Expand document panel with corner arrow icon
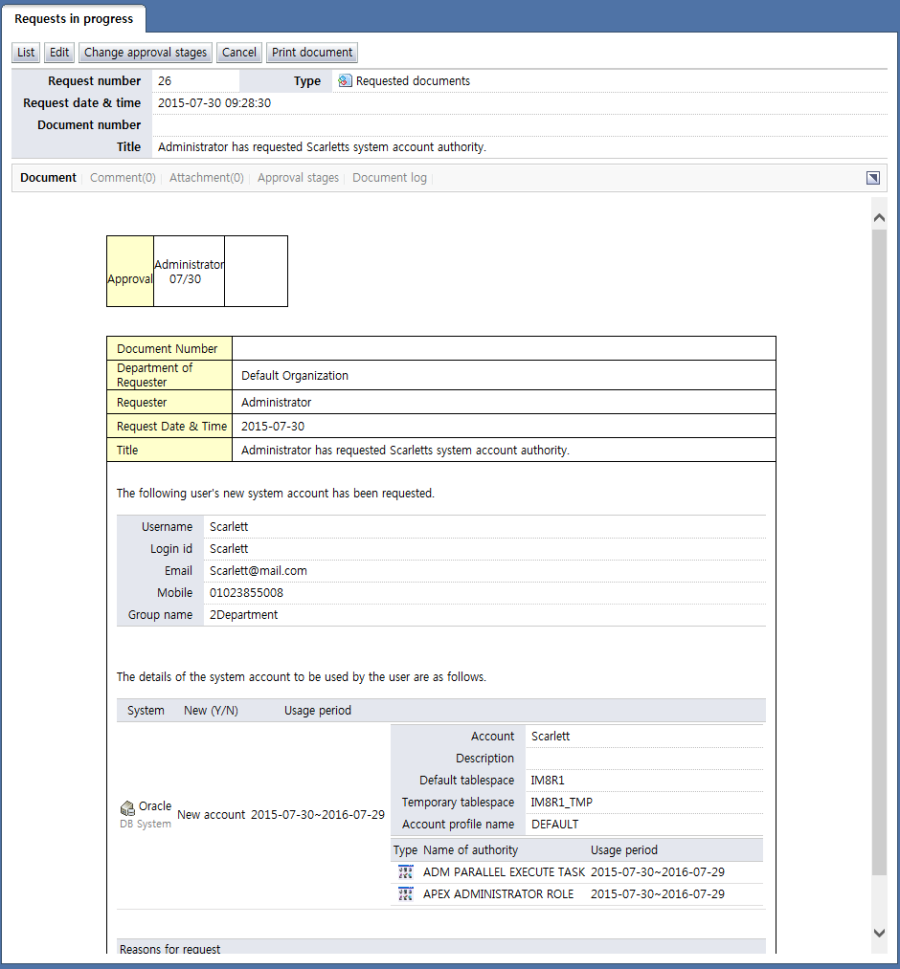Image resolution: width=900 pixels, height=969 pixels. tap(873, 178)
